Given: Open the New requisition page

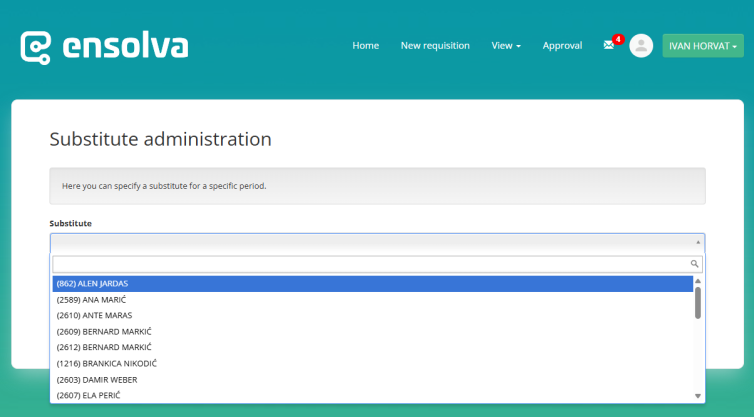Looking at the screenshot, I should [435, 46].
